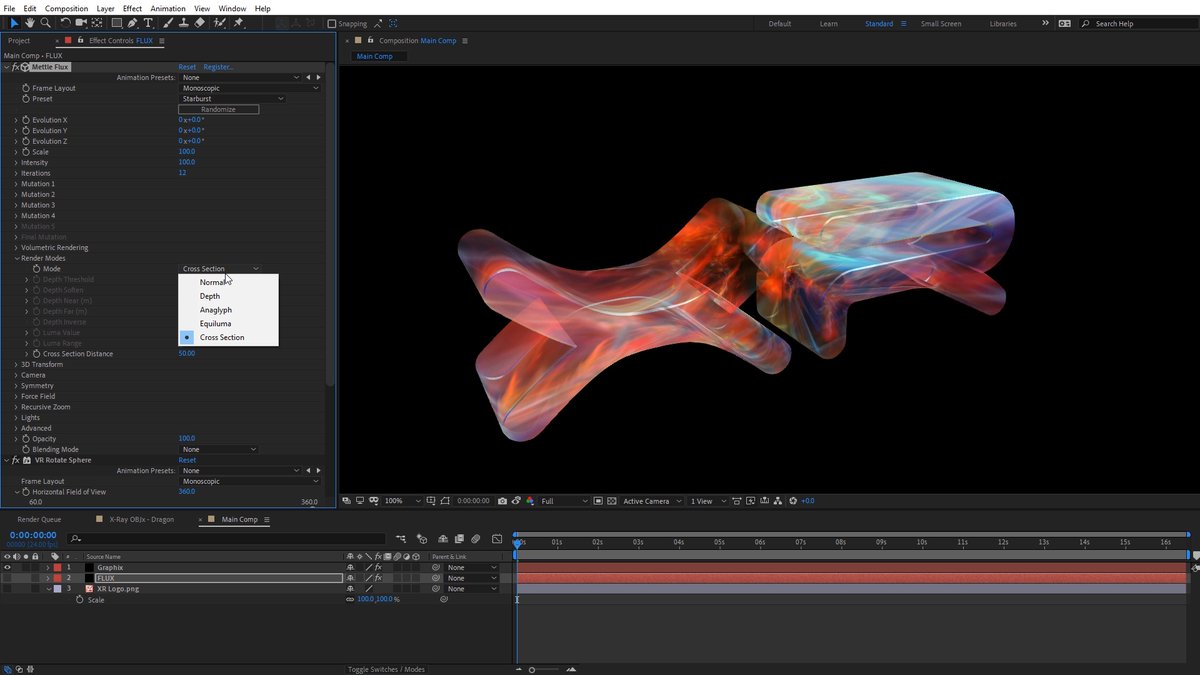
Task: Open the Active Camera view dropdown
Action: 652,501
